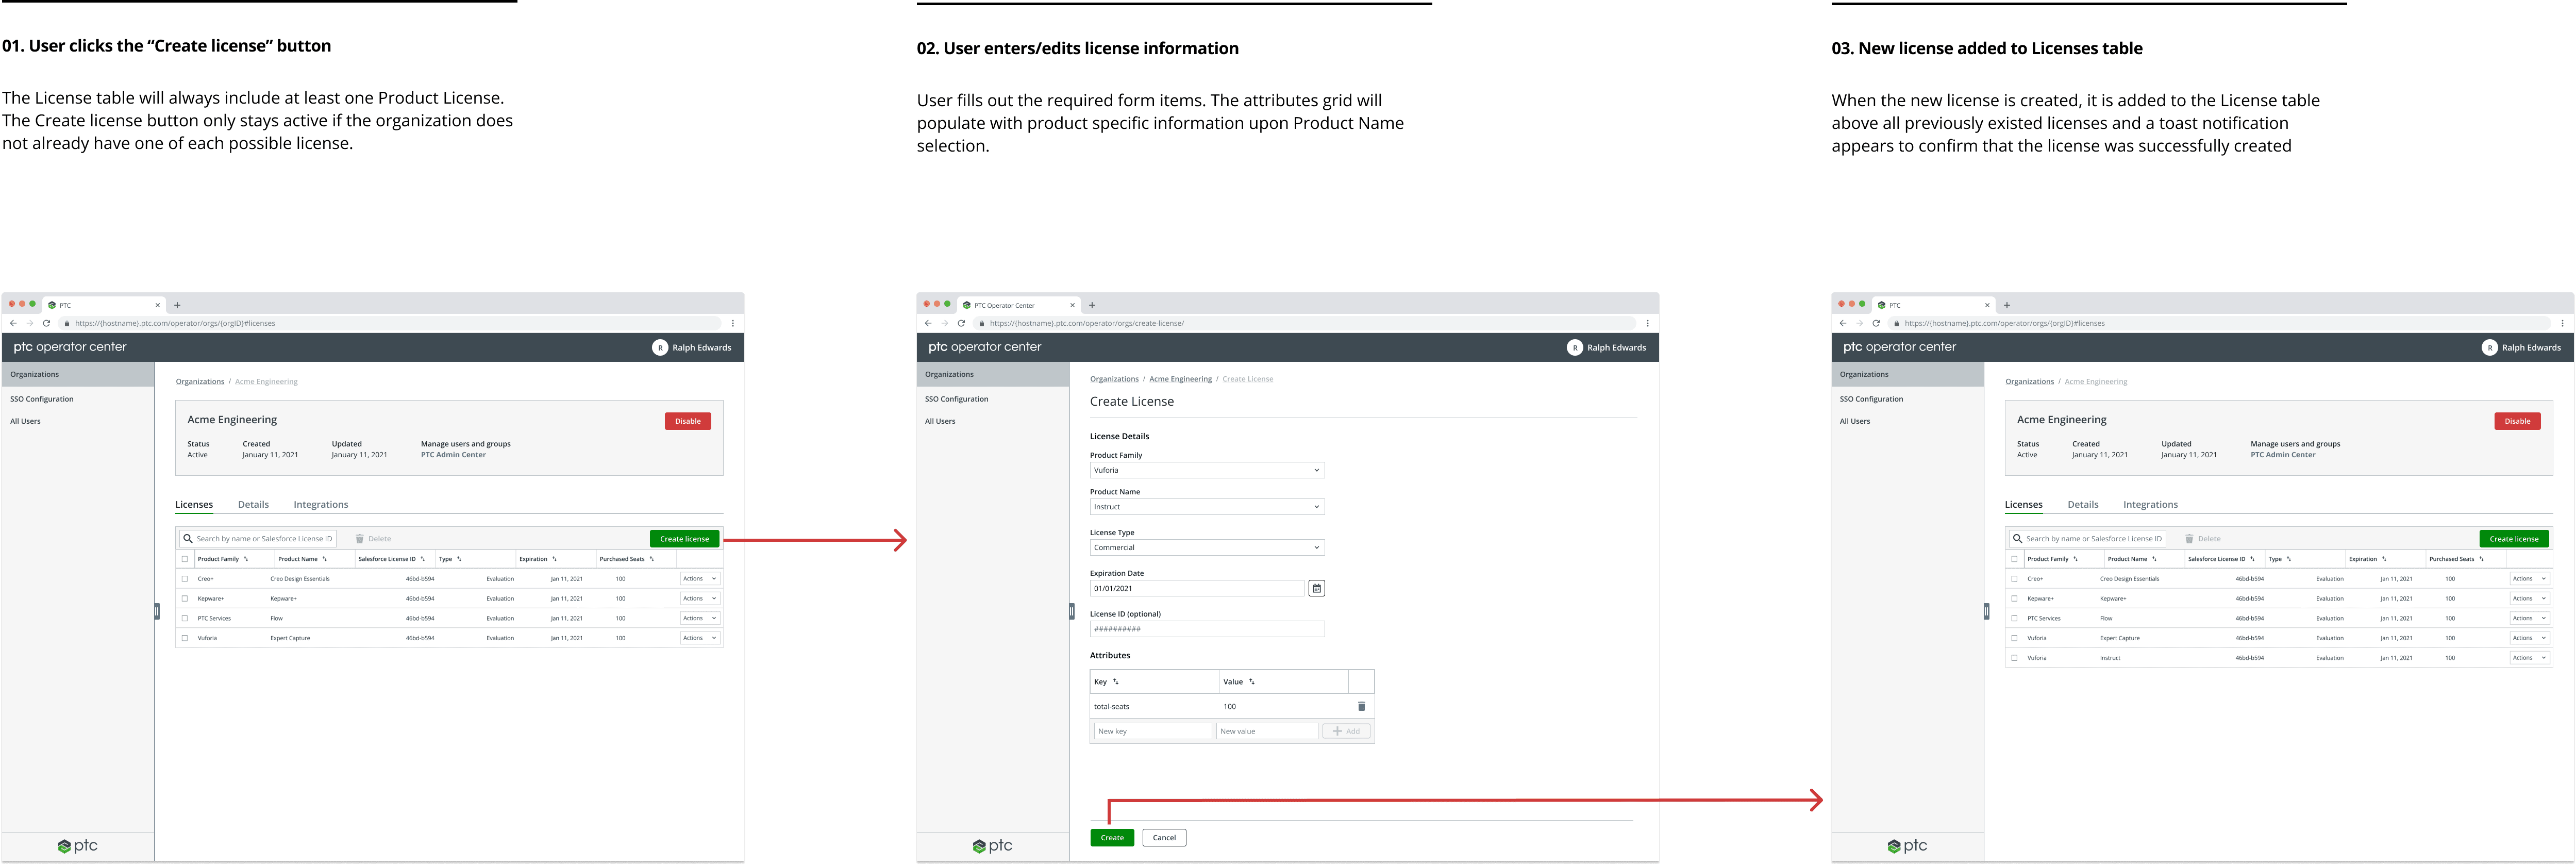Click browser back arrow on Create License page
The width and height of the screenshot is (2576, 865).
click(928, 323)
